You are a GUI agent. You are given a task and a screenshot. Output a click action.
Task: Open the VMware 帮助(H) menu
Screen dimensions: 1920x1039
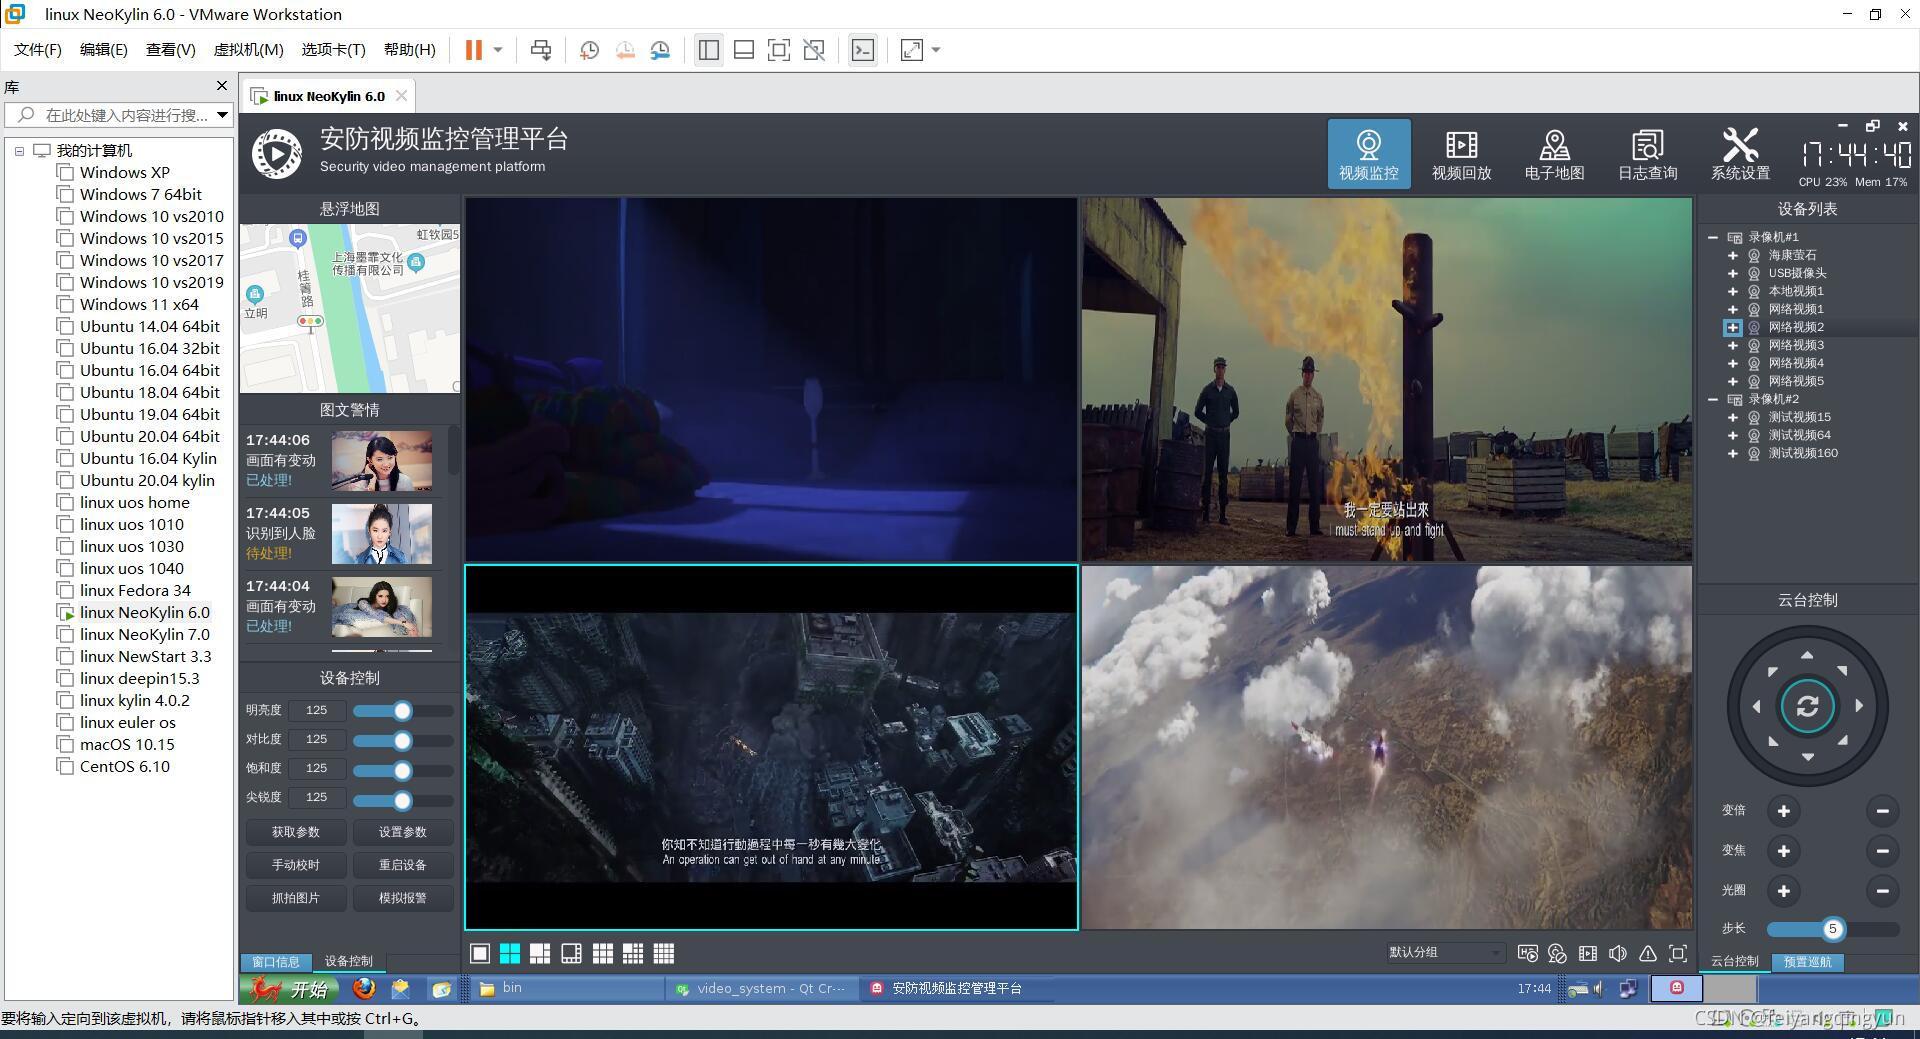pos(410,50)
